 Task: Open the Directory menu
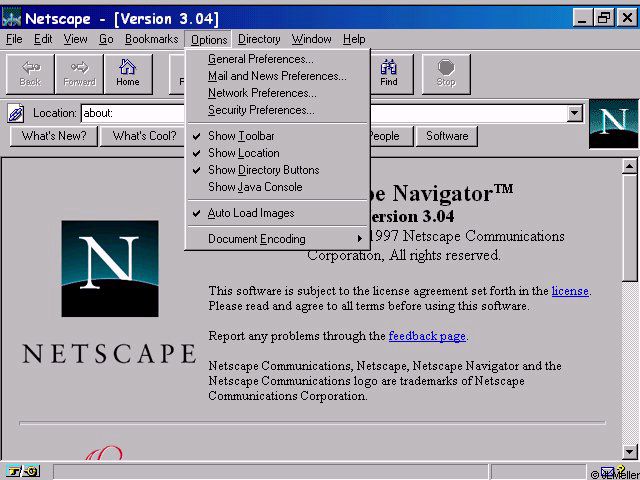(259, 39)
